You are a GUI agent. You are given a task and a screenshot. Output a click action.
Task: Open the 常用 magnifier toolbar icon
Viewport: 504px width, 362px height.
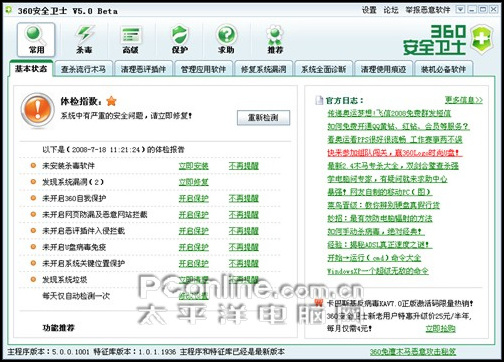pyautogui.click(x=36, y=40)
